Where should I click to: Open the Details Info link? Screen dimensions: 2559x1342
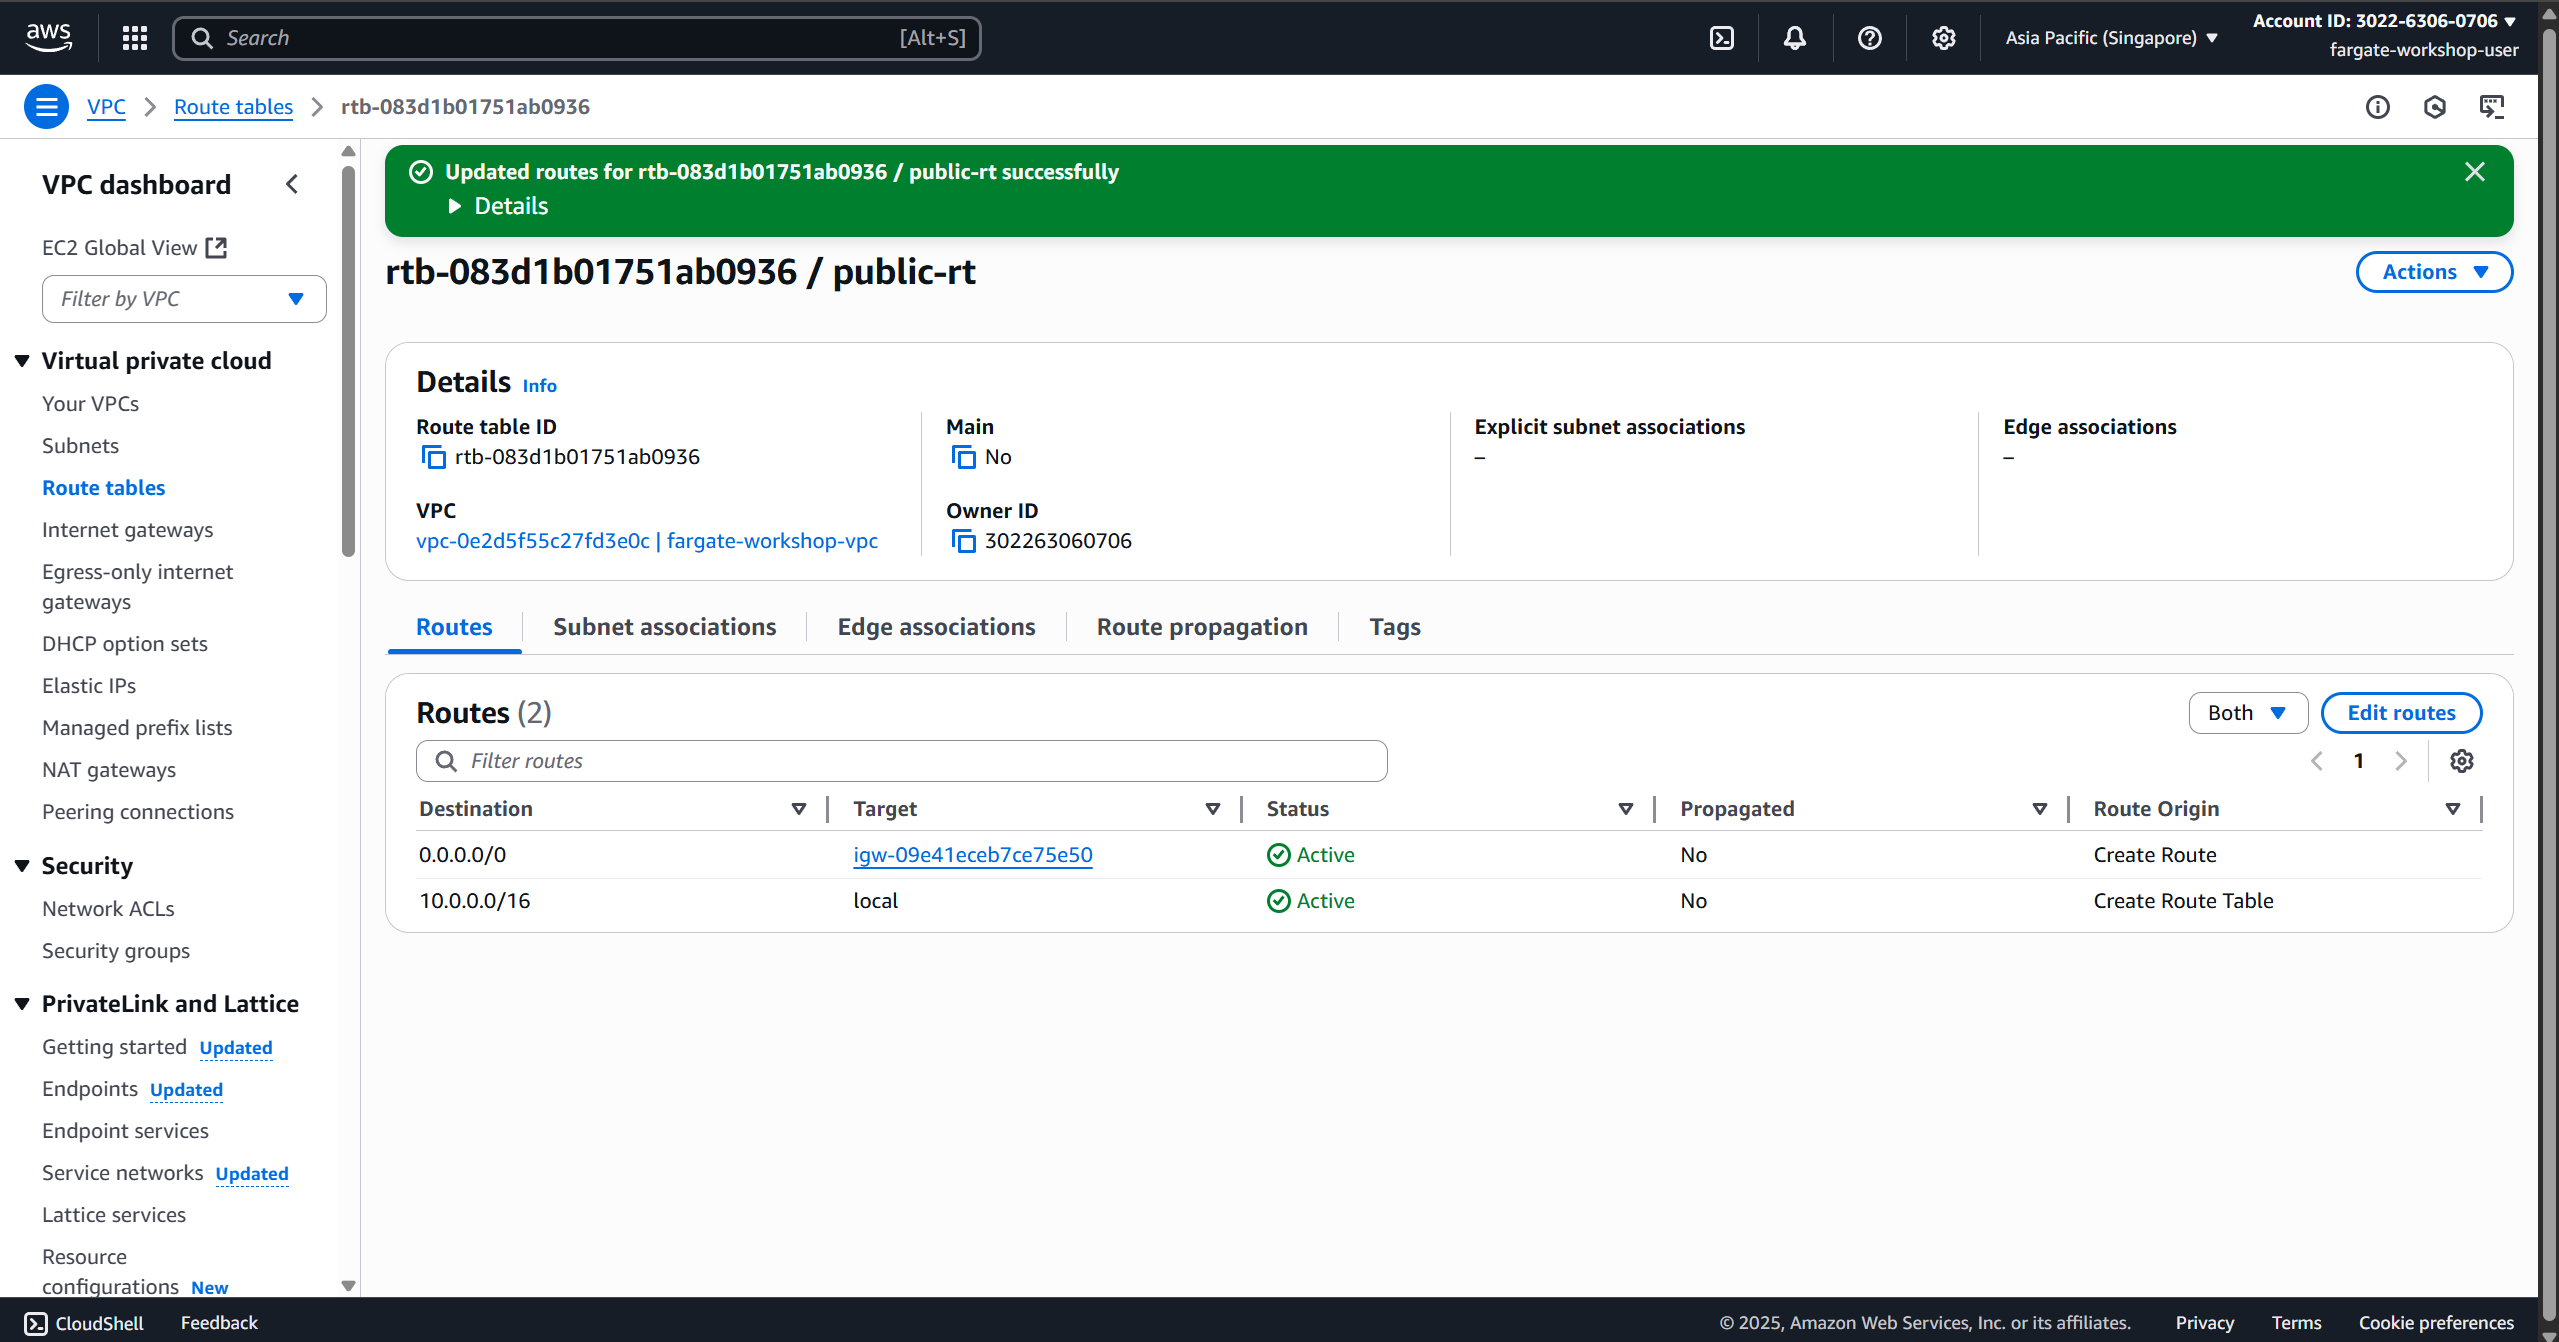(539, 386)
